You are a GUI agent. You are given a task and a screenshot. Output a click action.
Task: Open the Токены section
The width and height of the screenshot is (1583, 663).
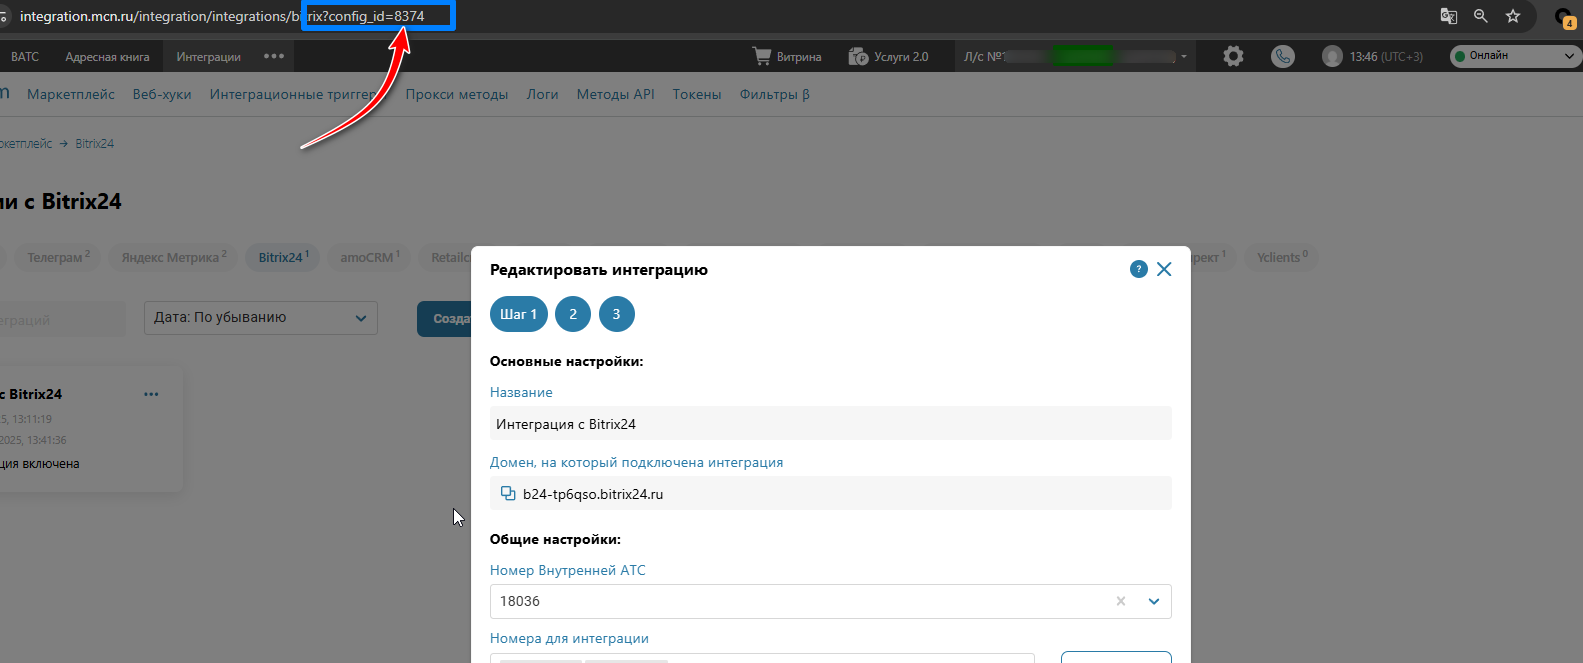(x=697, y=94)
